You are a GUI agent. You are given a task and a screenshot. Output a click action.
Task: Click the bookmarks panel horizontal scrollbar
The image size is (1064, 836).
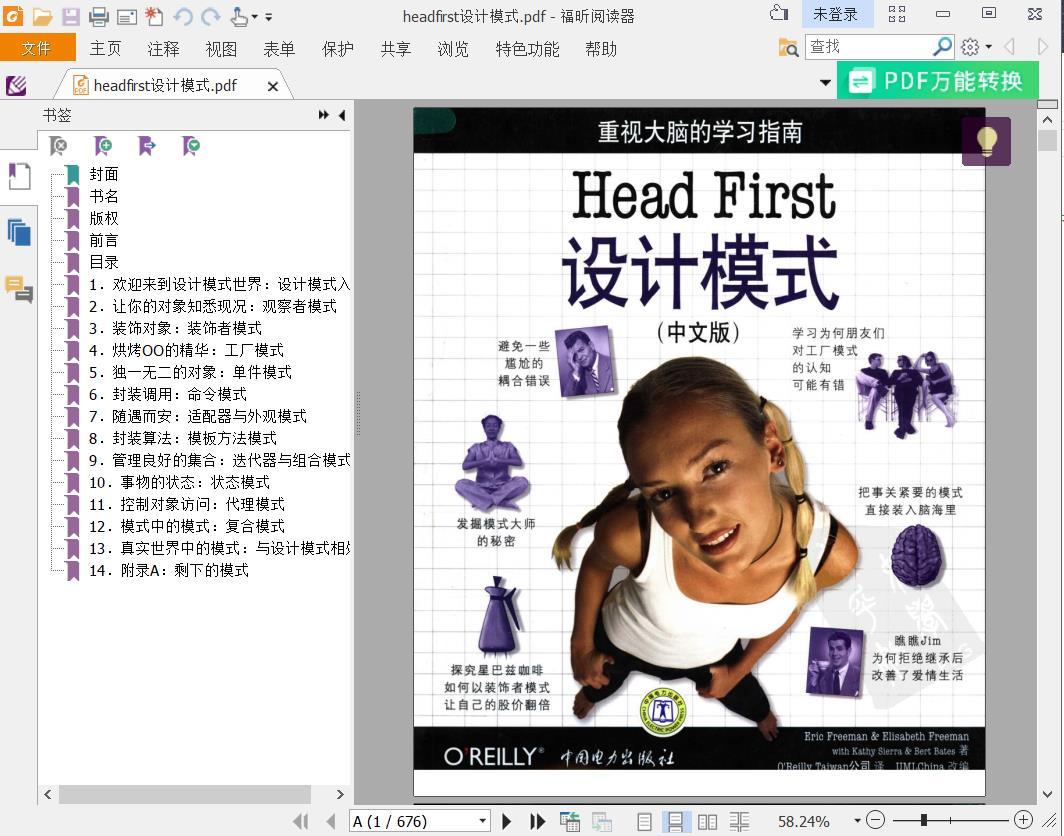pos(185,794)
